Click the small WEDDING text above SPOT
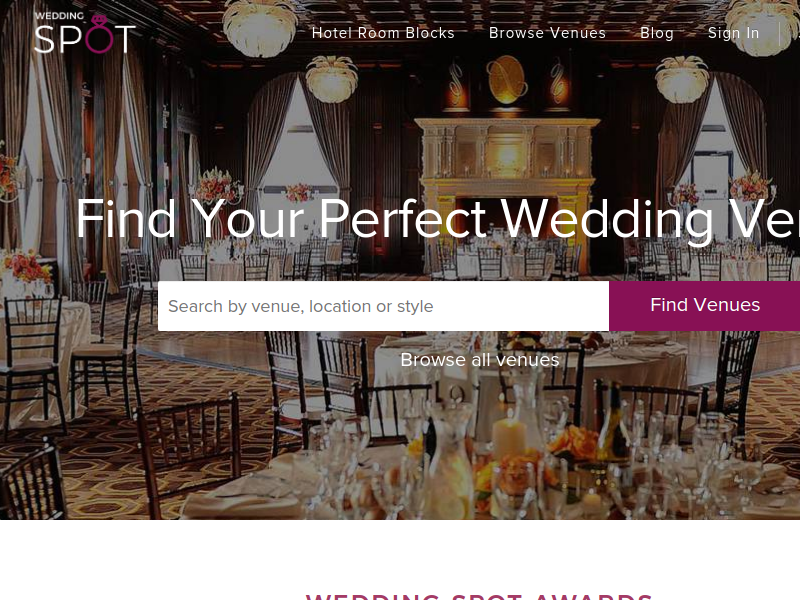The width and height of the screenshot is (800, 600). click(x=59, y=16)
